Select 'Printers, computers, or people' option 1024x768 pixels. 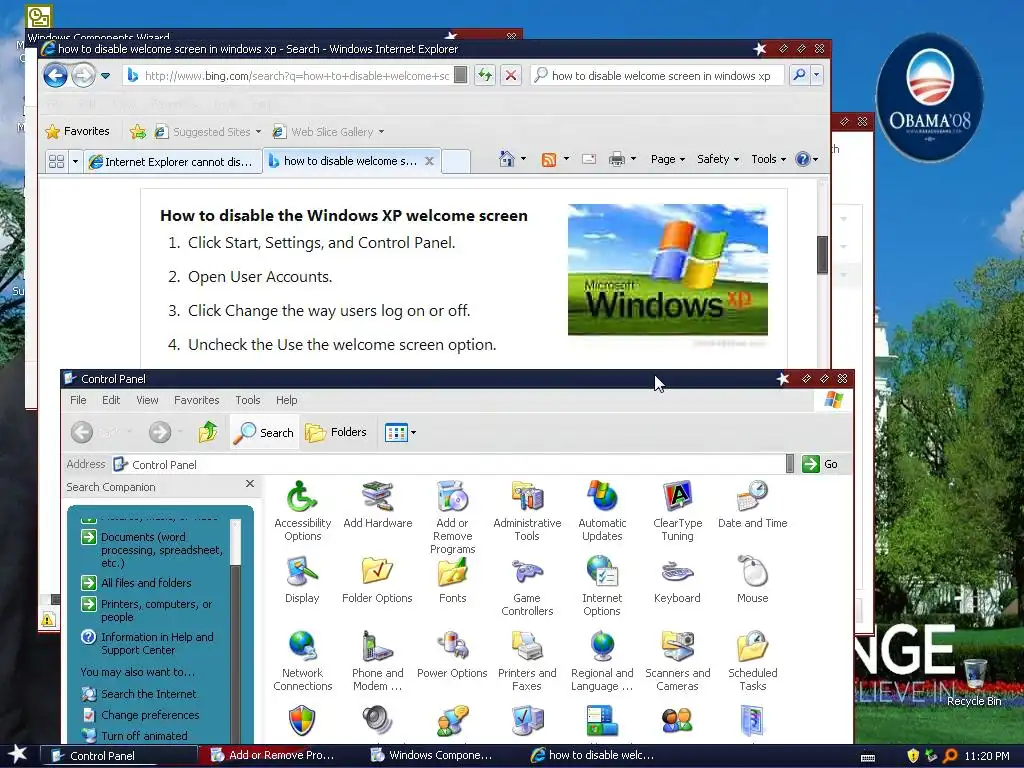146,611
